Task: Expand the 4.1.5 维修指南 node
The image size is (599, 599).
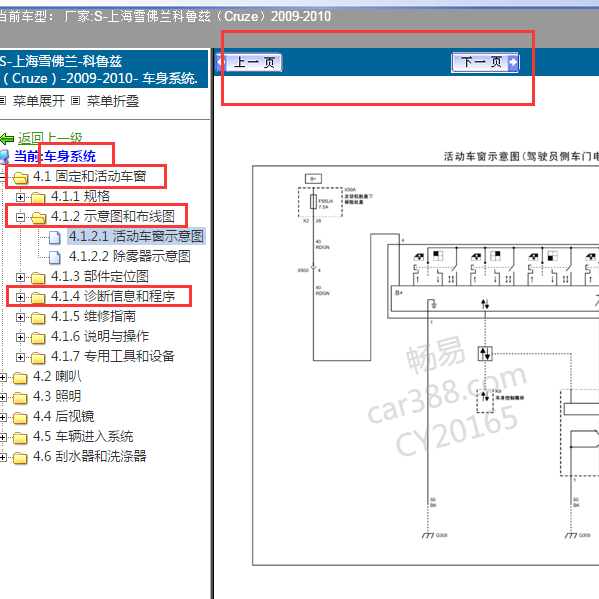Action: pyautogui.click(x=20, y=317)
